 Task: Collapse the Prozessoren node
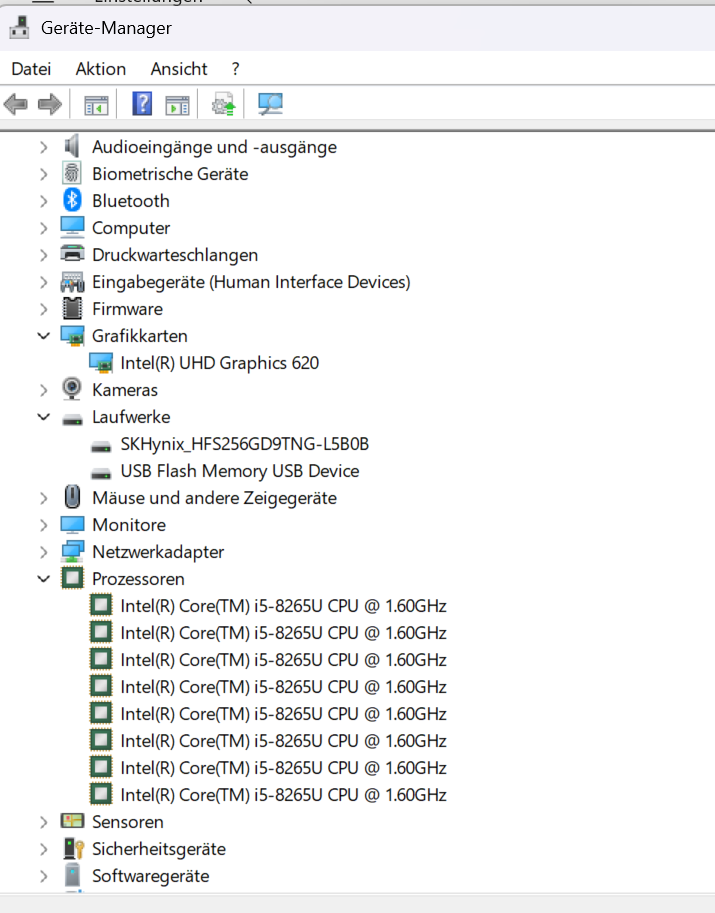[44, 579]
